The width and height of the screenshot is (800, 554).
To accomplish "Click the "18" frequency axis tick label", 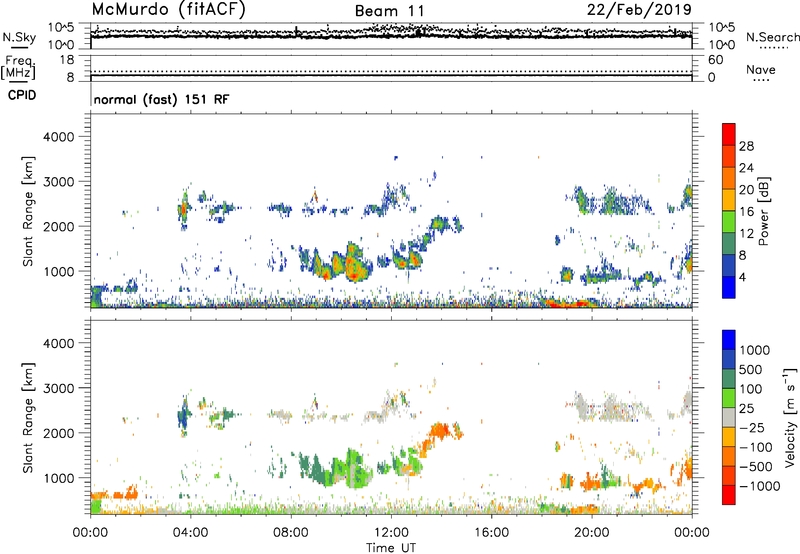I will point(66,60).
